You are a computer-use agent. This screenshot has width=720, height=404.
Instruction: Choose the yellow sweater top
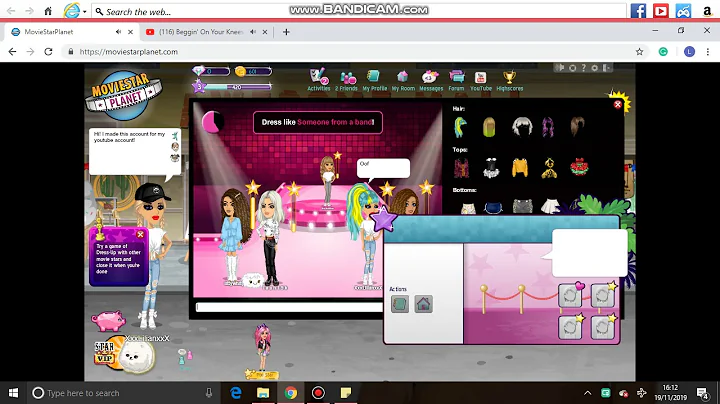[x=520, y=168]
